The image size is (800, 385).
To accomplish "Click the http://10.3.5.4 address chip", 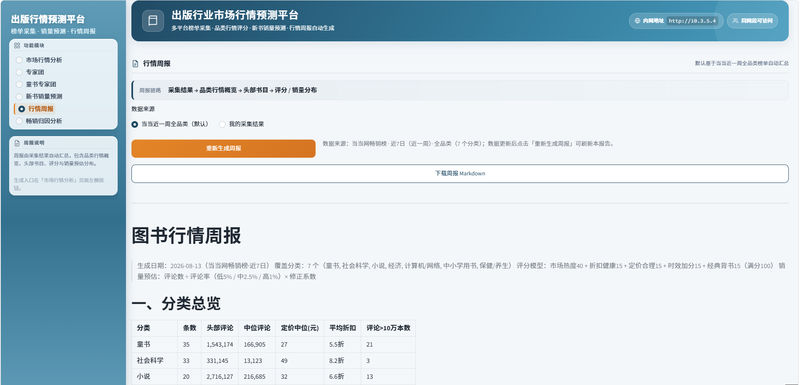I will (x=692, y=21).
